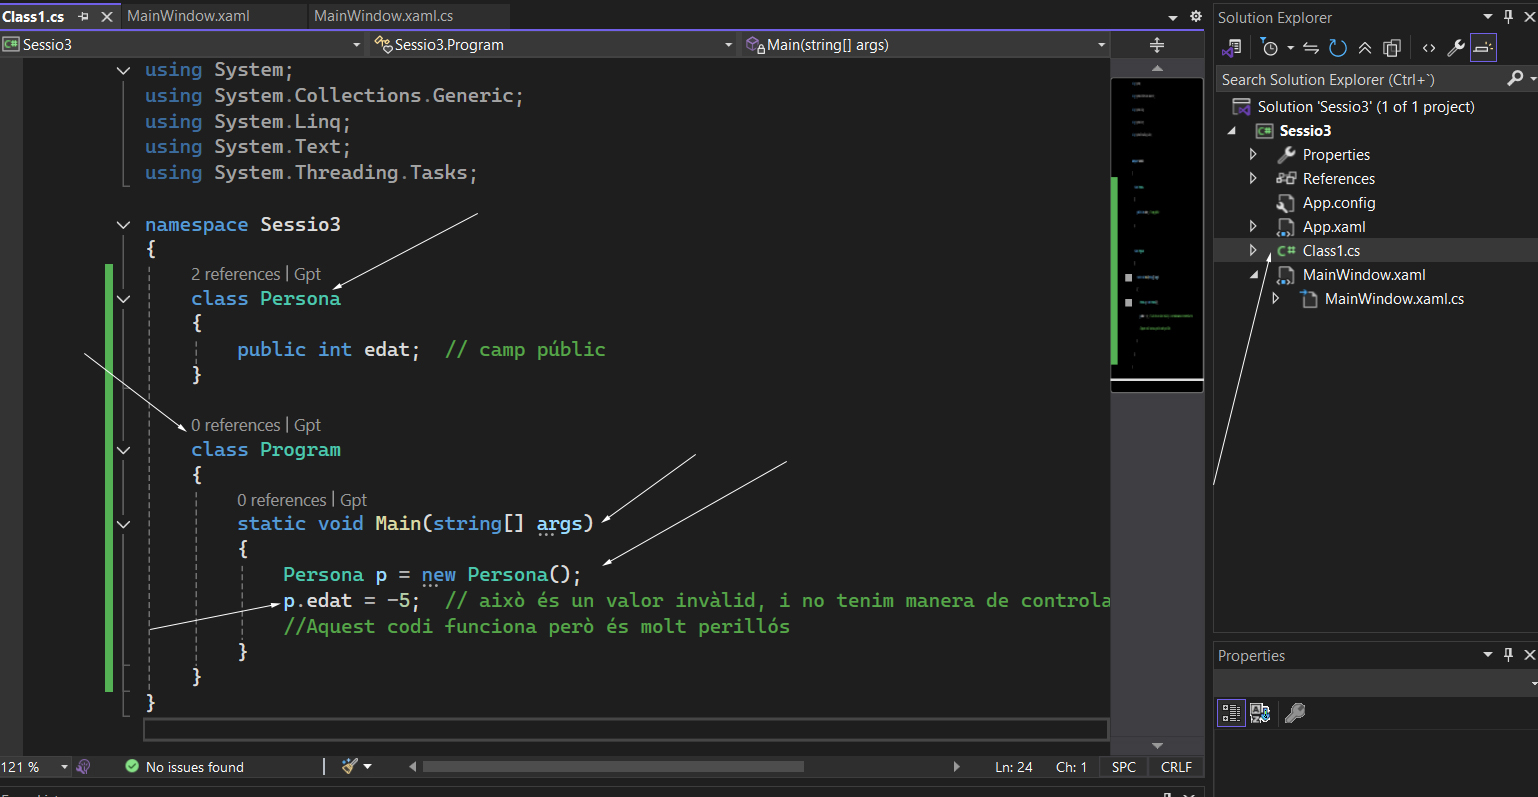Viewport: 1538px width, 797px height.
Task: Click Sync with Active Document icon
Action: 1310,48
